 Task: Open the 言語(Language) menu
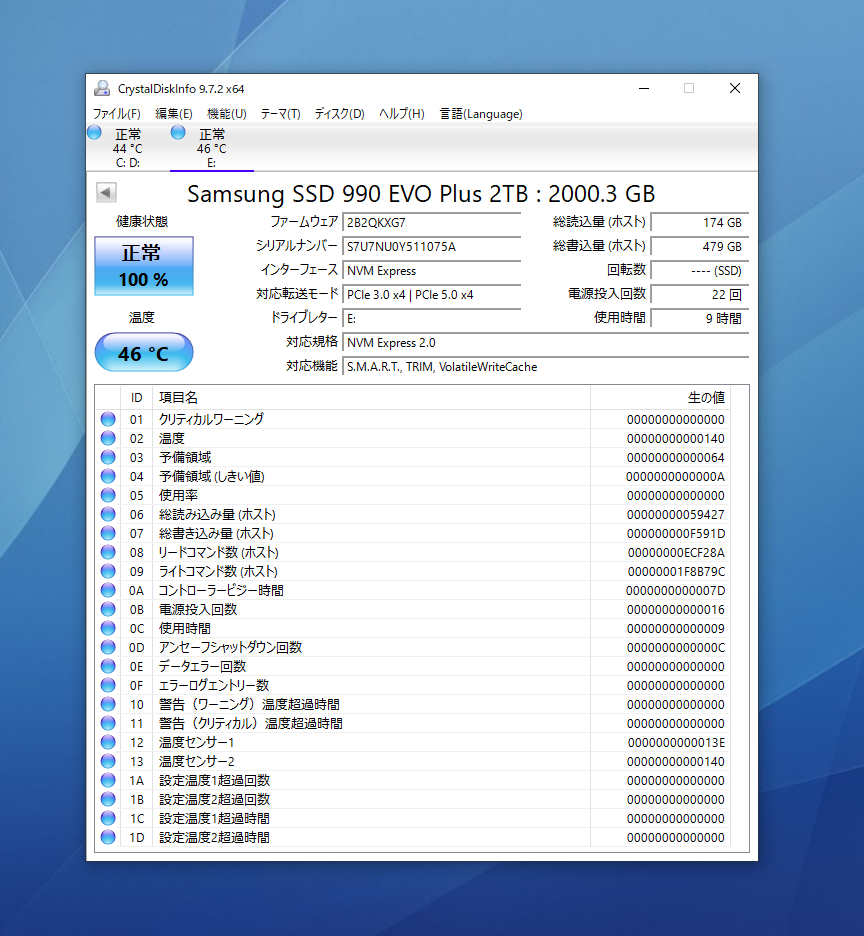click(481, 113)
